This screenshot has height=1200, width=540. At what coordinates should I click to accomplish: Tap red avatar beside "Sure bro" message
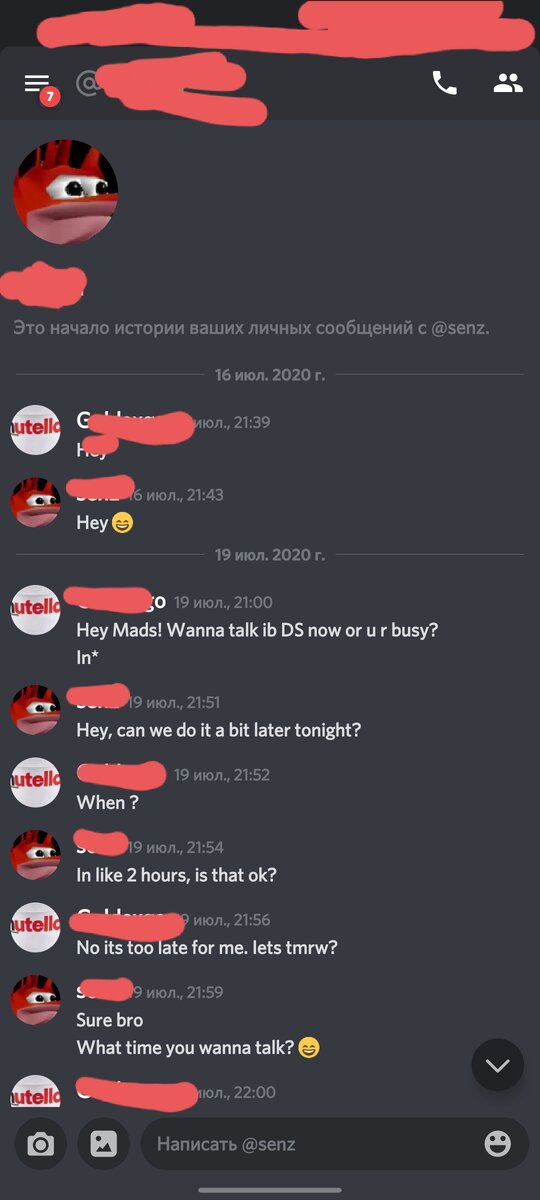[x=36, y=1000]
